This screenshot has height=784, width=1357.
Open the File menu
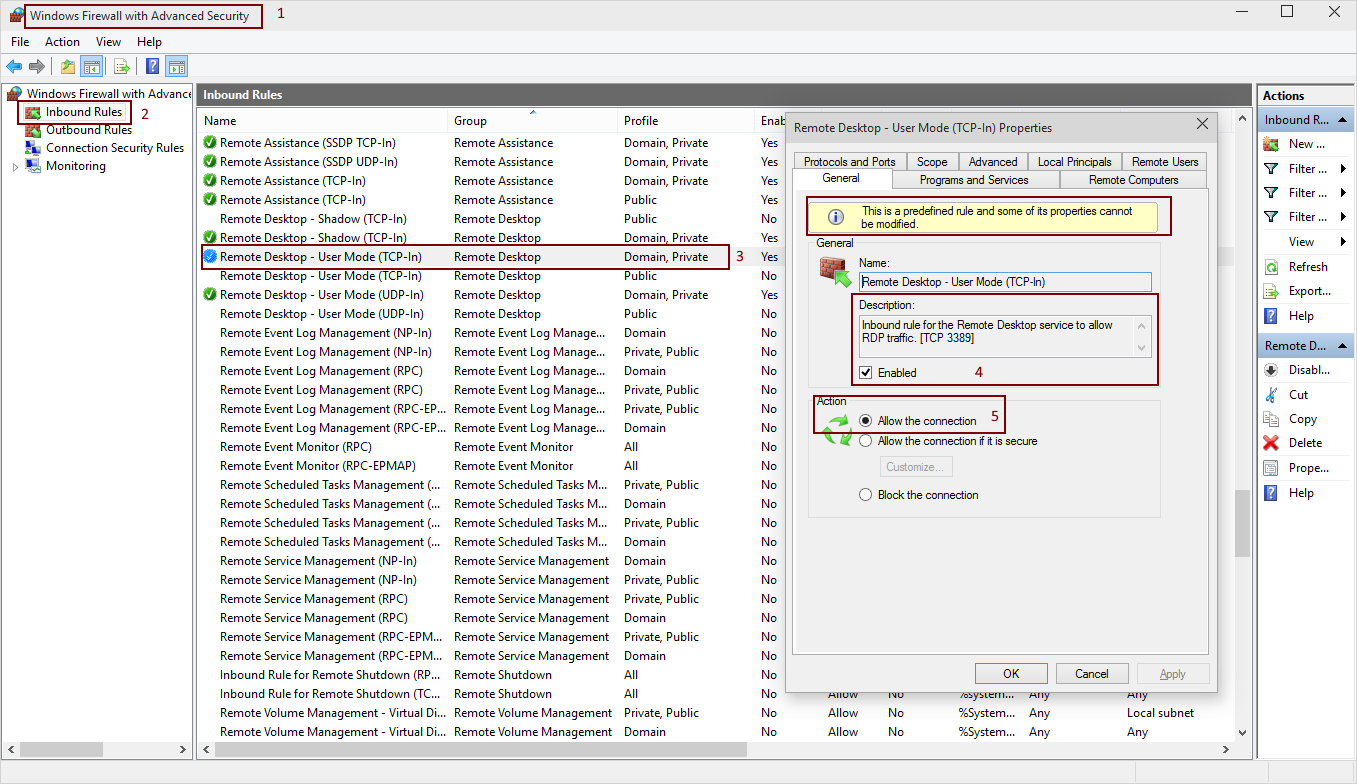[x=20, y=42]
